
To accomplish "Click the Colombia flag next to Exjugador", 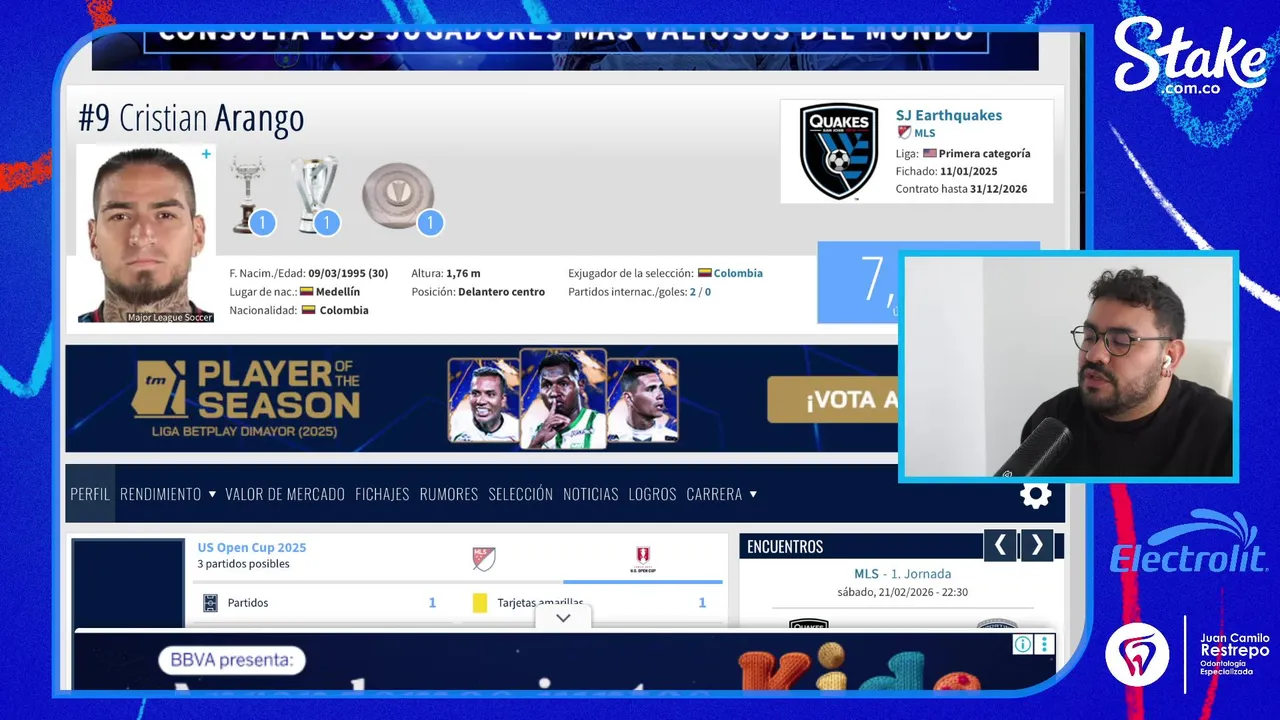I will [704, 273].
